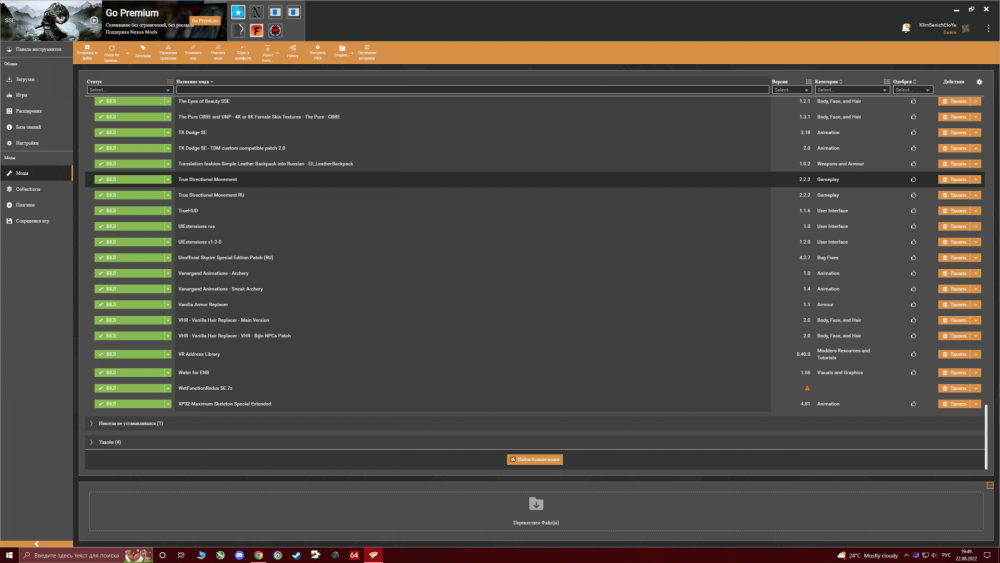Click the drop files zone
1000x563 pixels.
pyautogui.click(x=536, y=511)
